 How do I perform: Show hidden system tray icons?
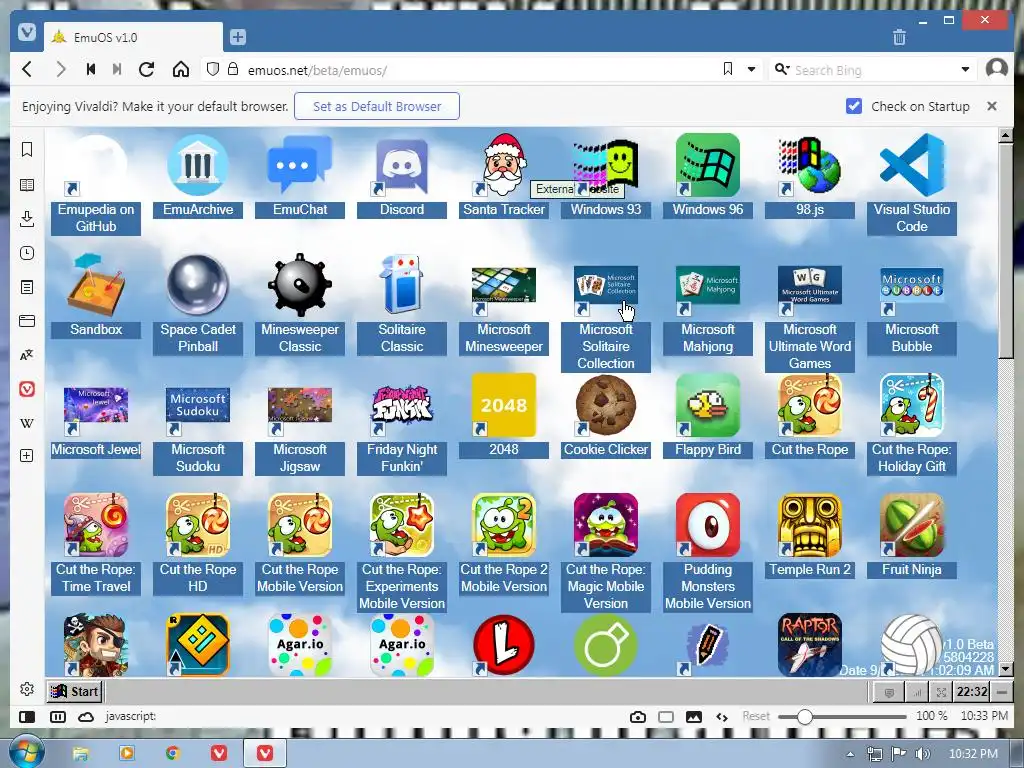click(x=850, y=754)
